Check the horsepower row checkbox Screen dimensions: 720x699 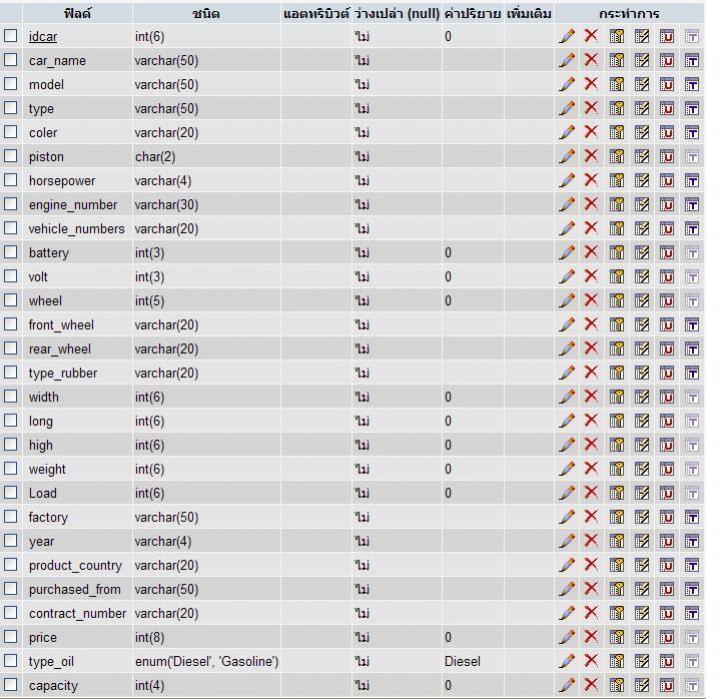point(11,180)
